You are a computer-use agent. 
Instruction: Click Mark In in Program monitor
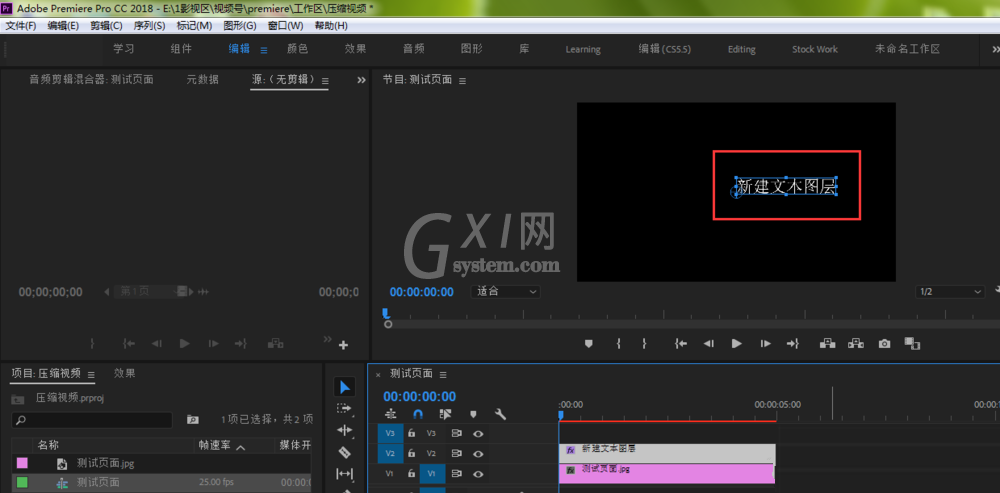[x=619, y=344]
